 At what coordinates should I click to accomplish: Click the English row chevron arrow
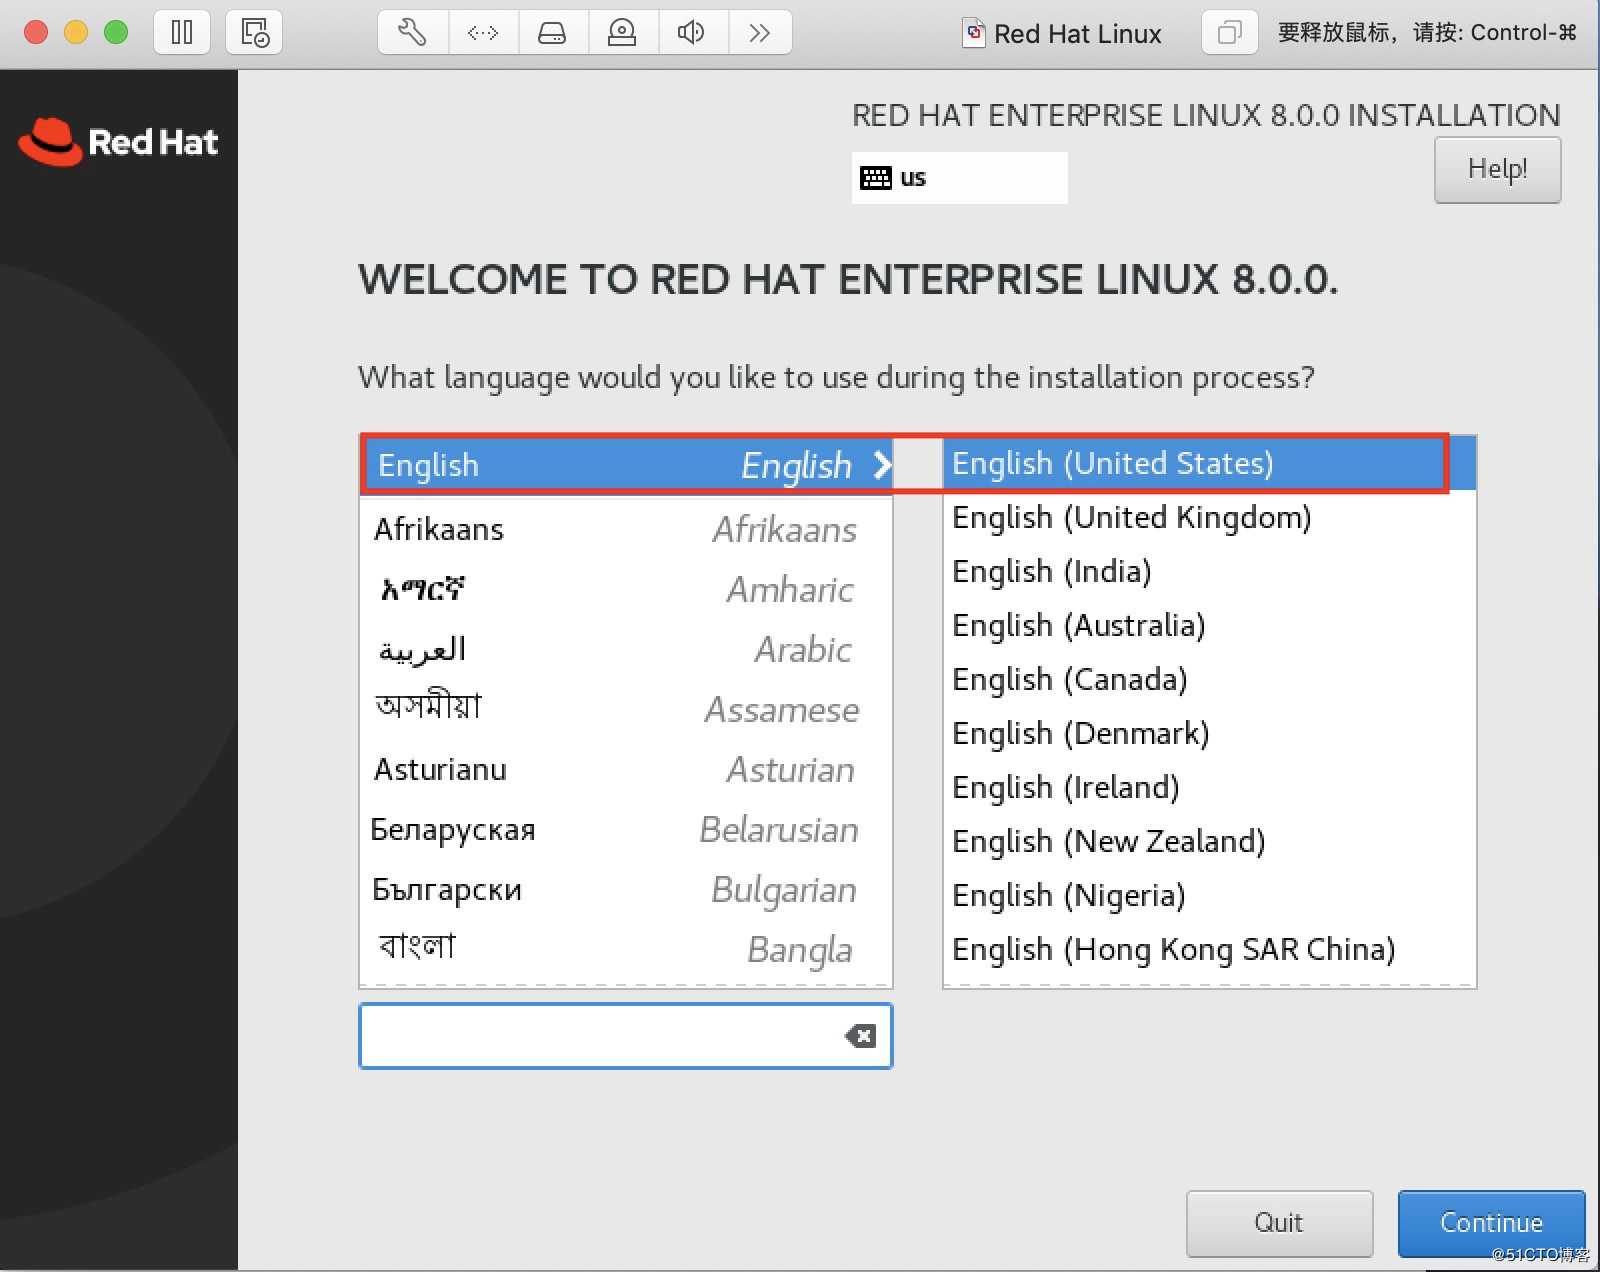(x=881, y=465)
